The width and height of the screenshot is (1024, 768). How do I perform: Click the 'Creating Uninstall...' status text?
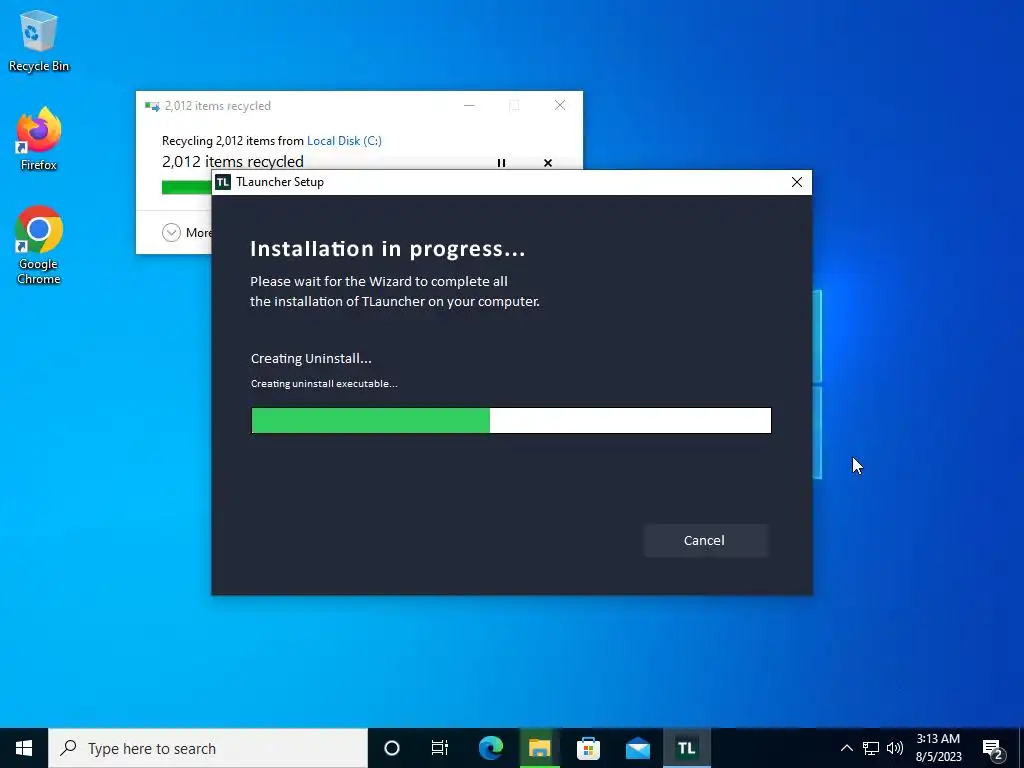pos(311,359)
